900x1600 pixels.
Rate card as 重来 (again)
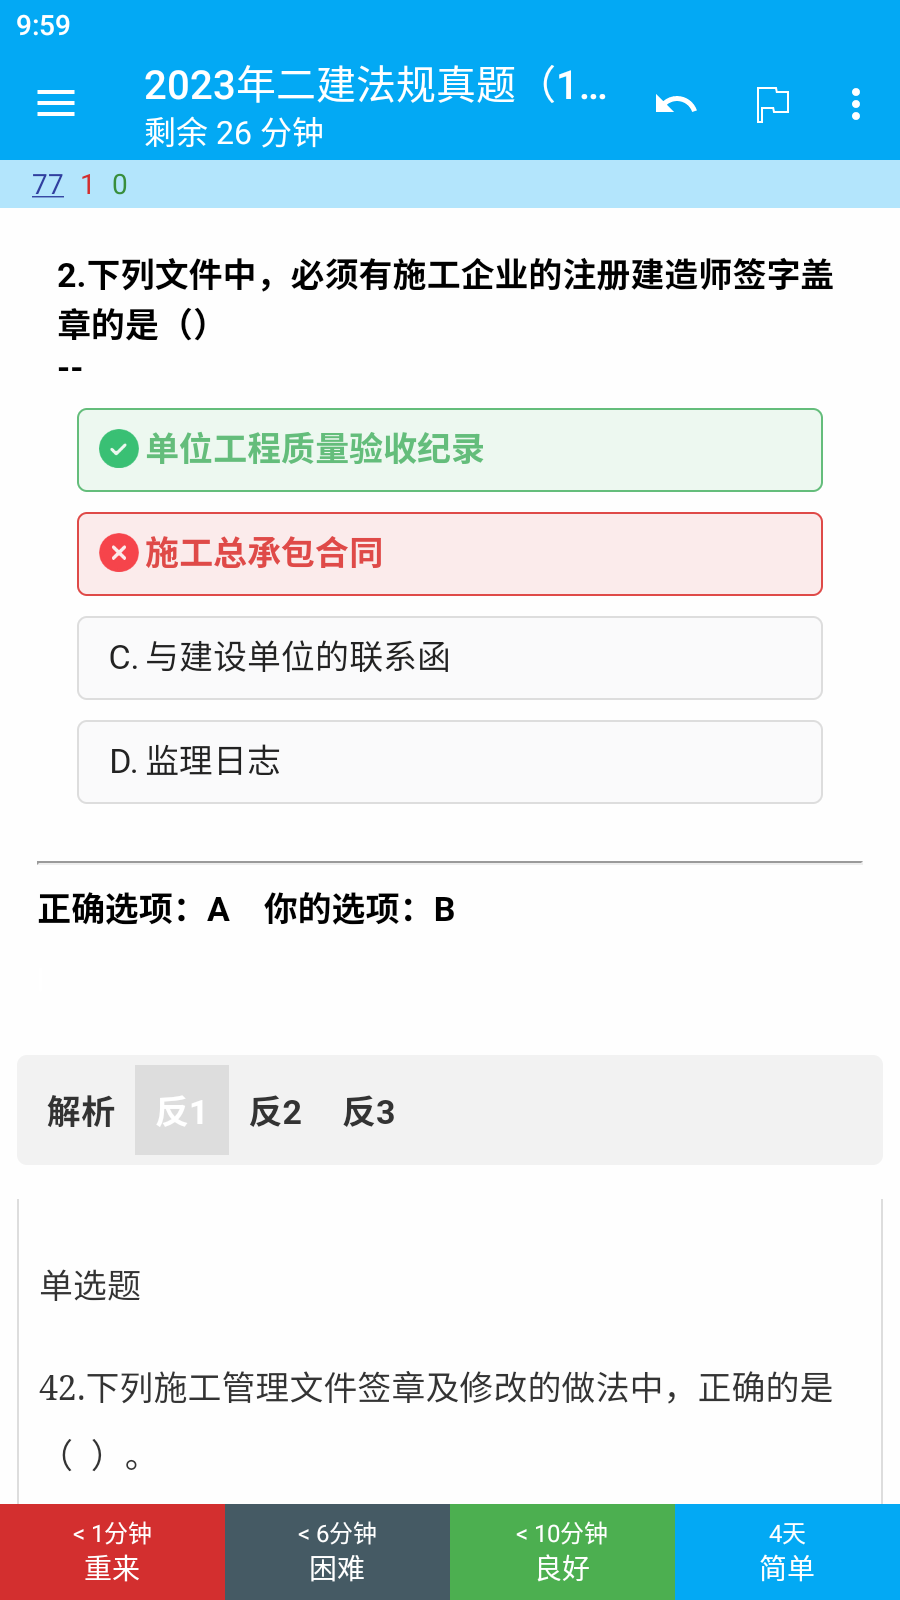112,1552
